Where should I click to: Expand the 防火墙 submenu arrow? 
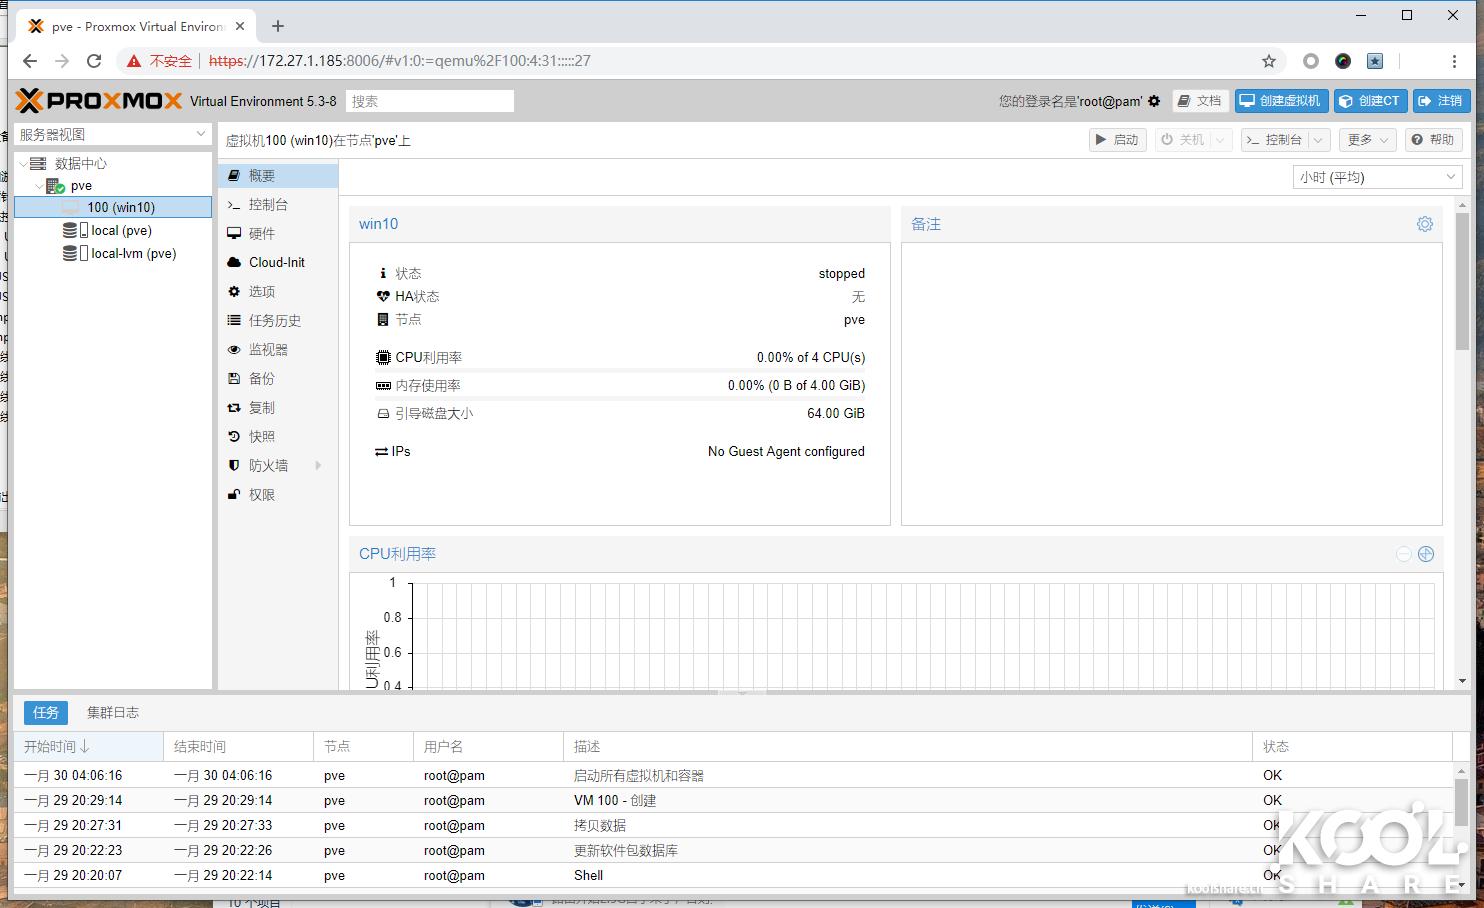[317, 465]
